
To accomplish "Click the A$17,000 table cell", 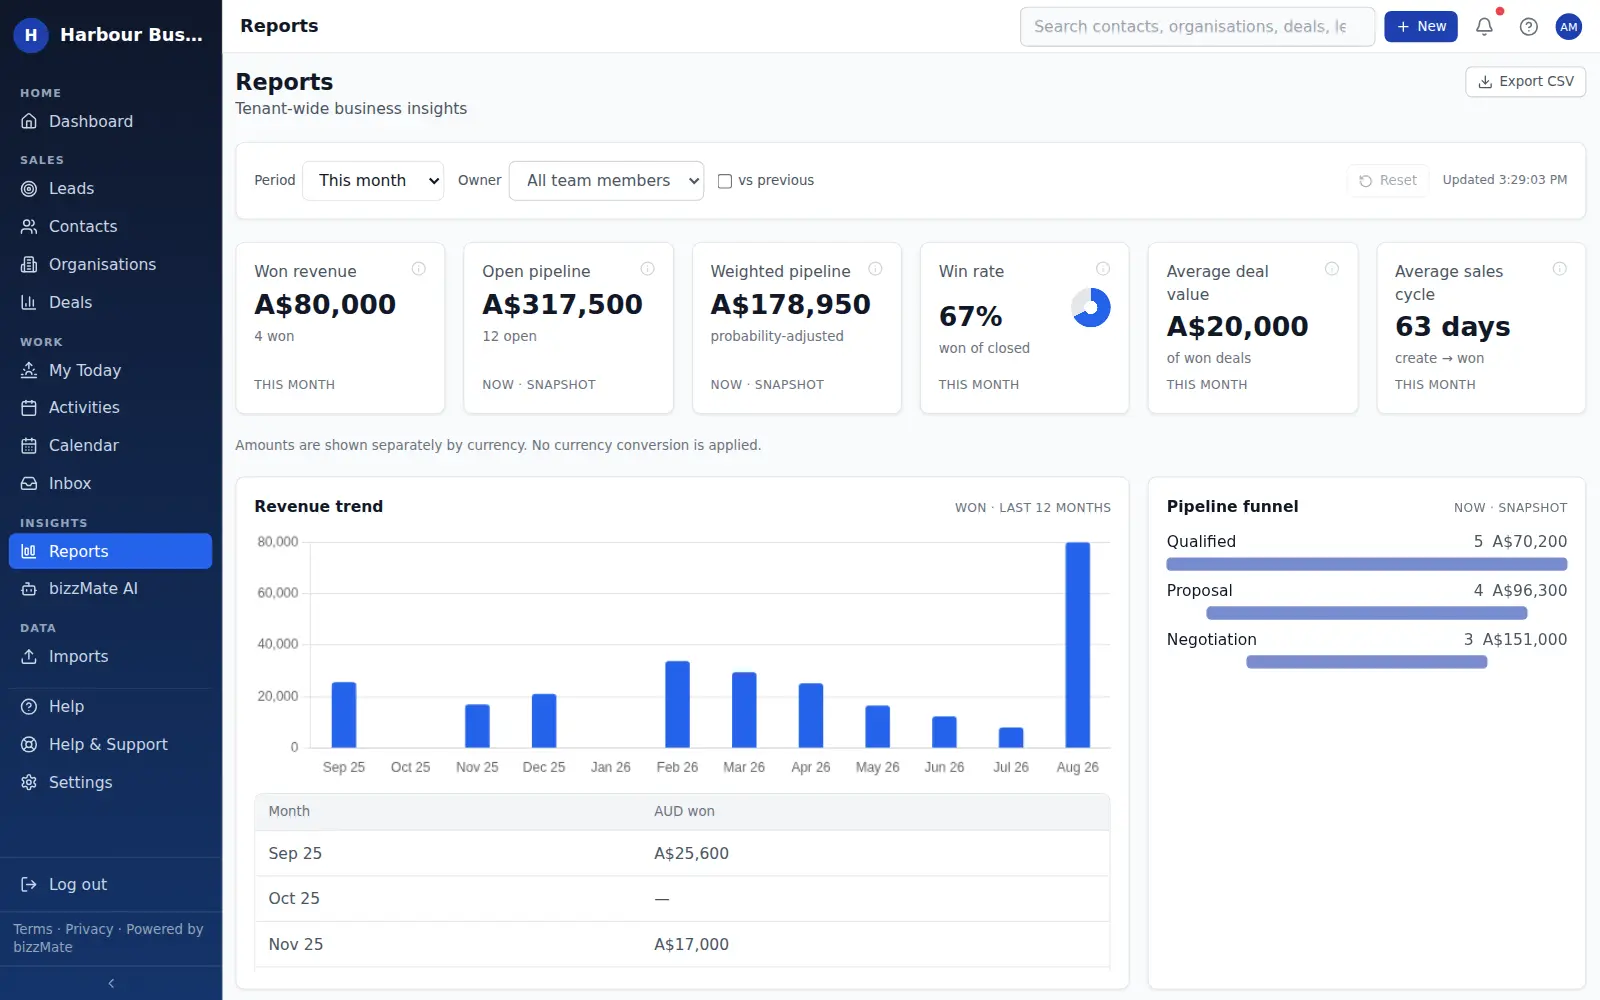I will [691, 944].
